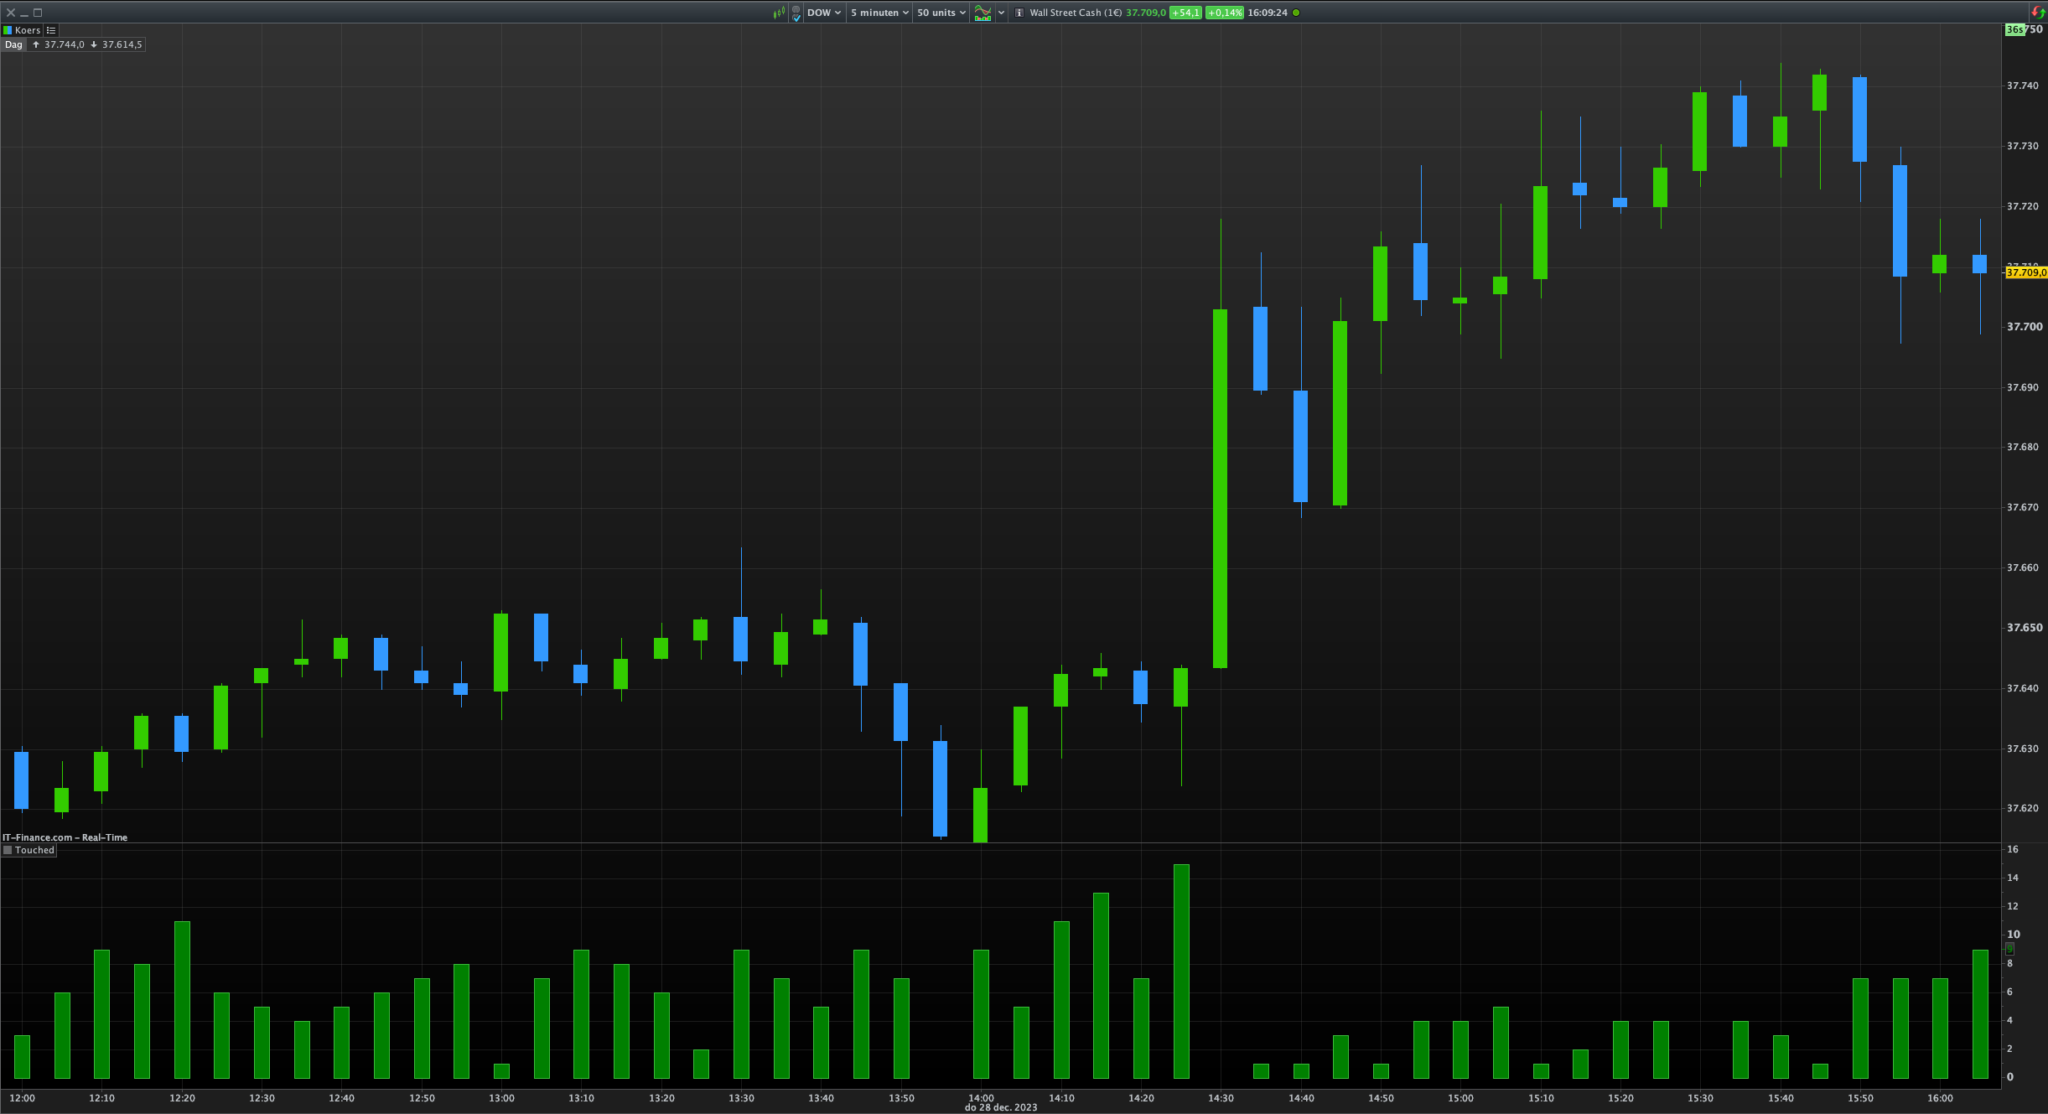The image size is (2048, 1114).
Task: Click the green real-time status dot
Action: [1297, 13]
